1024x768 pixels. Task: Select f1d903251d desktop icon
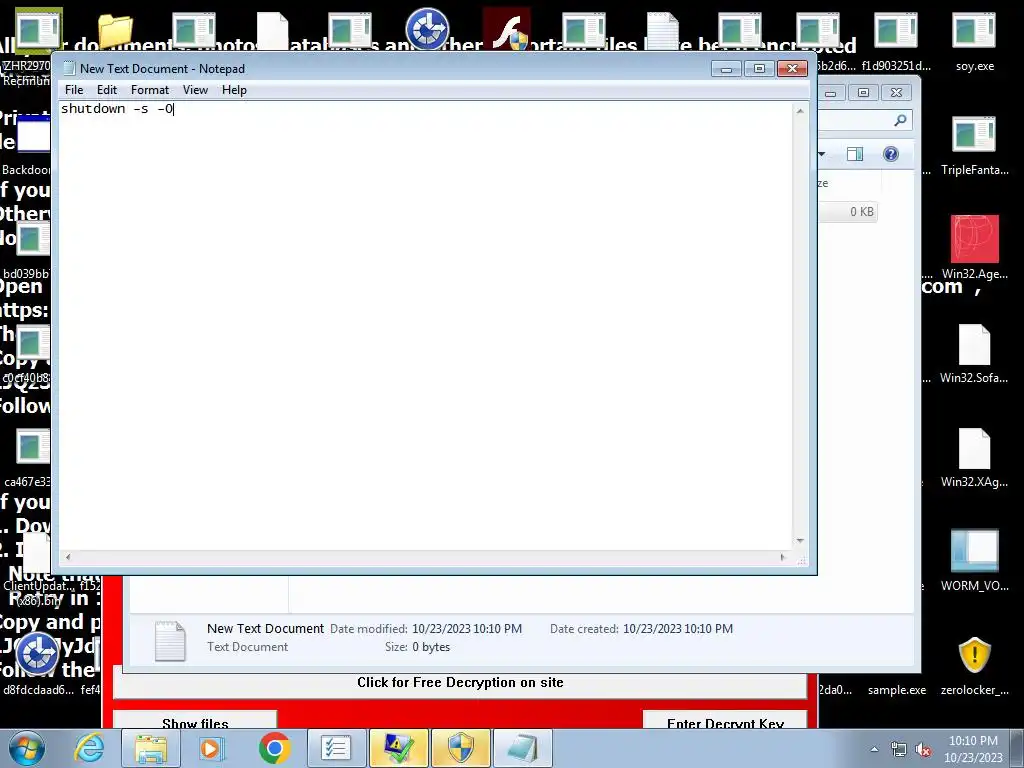(x=896, y=40)
